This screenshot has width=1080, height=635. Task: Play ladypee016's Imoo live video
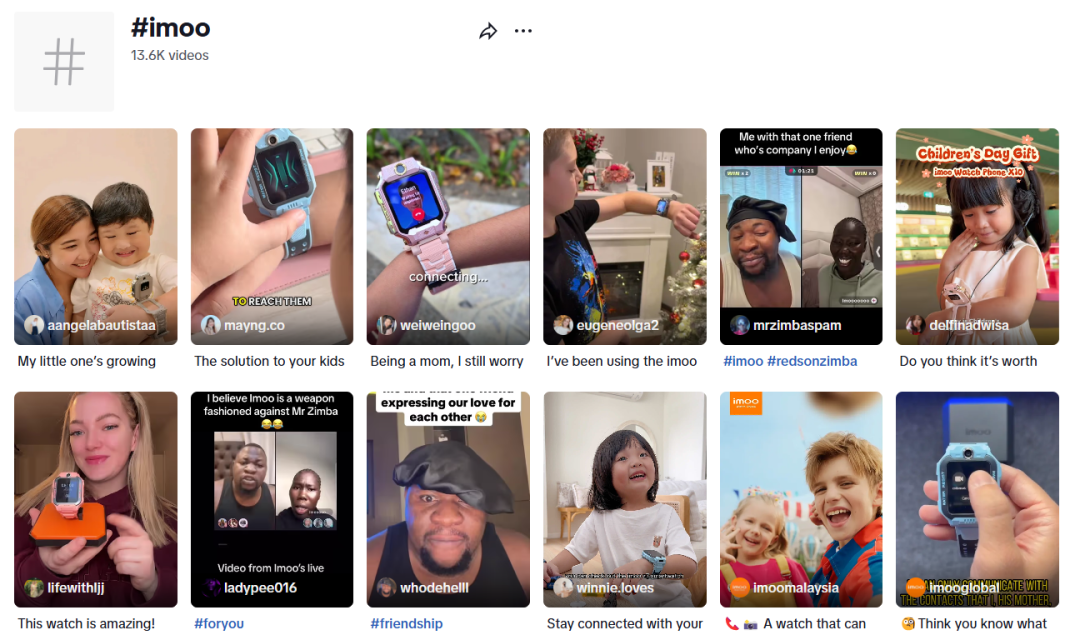click(x=272, y=499)
